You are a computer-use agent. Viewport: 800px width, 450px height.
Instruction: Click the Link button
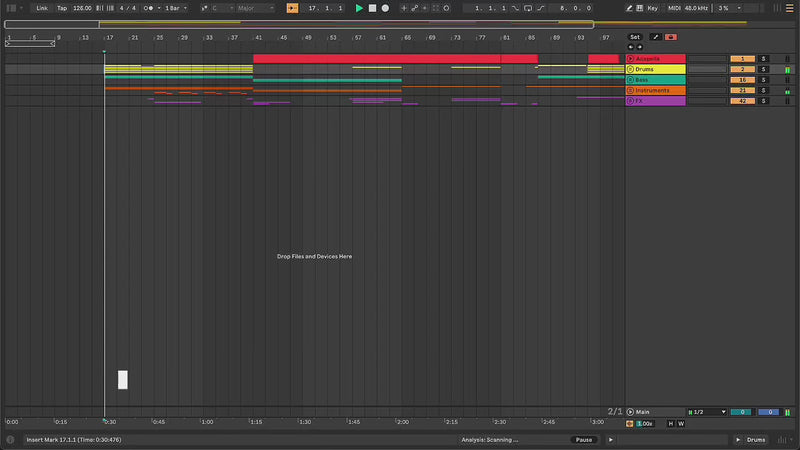point(41,8)
